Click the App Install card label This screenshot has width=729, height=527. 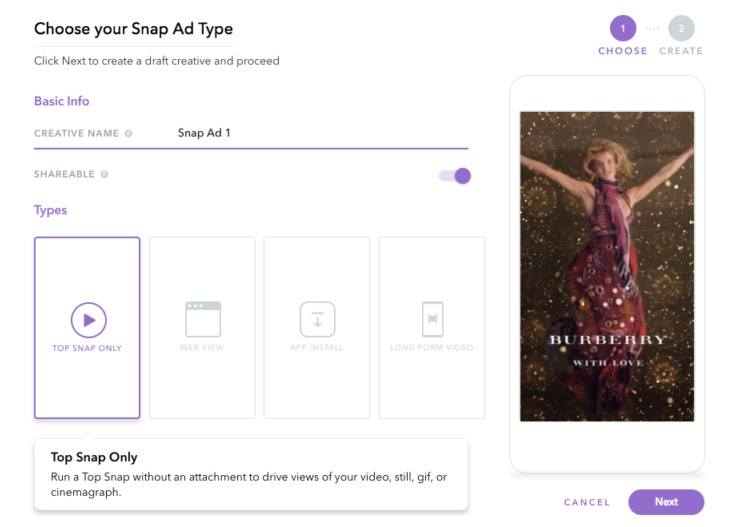pos(317,348)
